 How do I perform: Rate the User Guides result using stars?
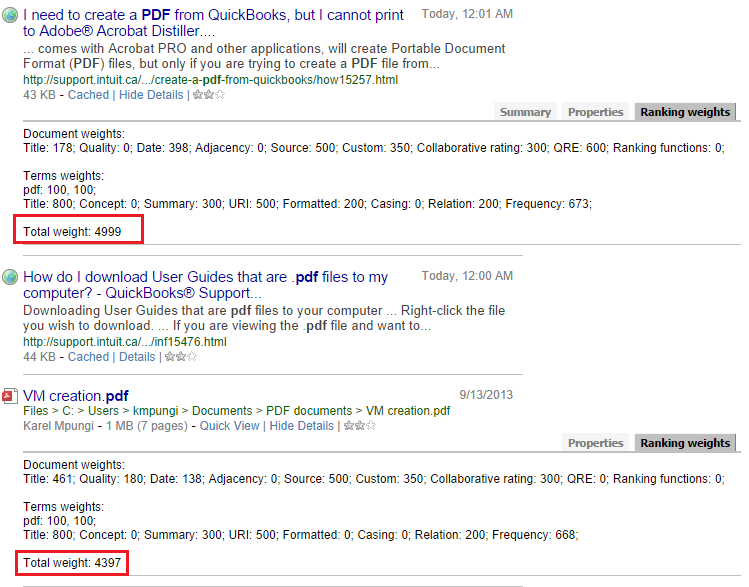(x=181, y=356)
